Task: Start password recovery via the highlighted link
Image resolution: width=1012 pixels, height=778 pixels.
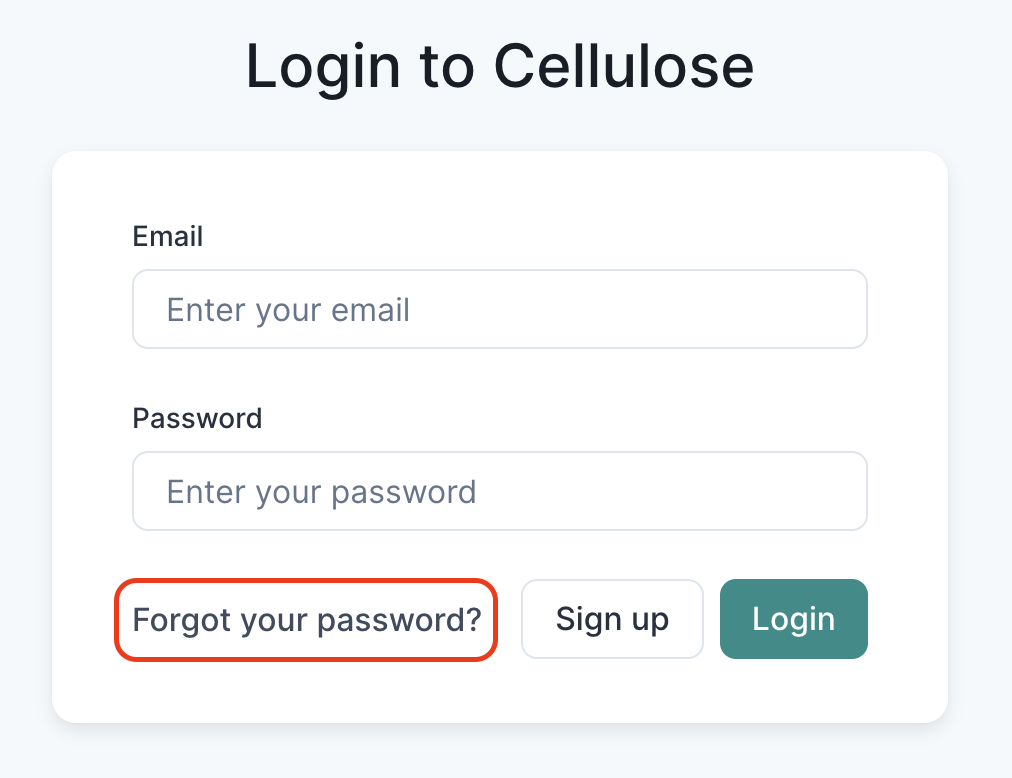Action: click(x=305, y=620)
